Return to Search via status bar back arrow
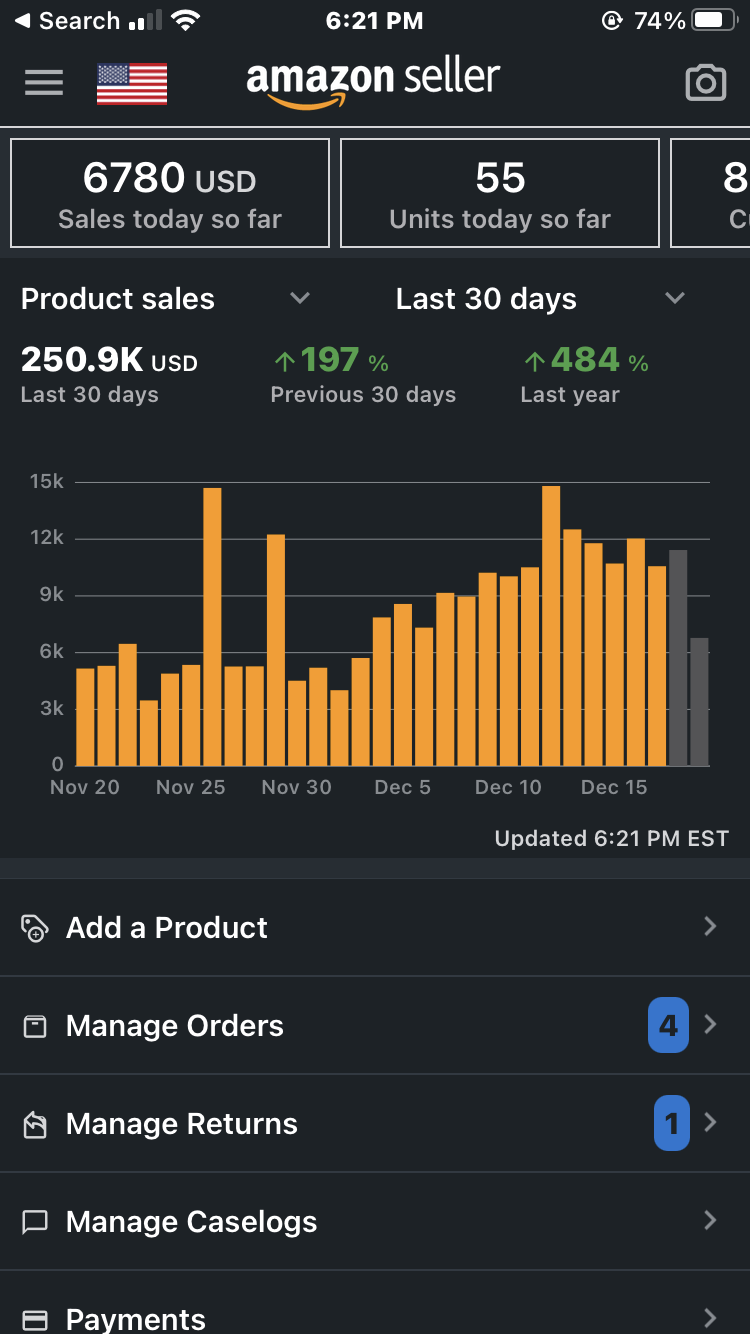The image size is (750, 1334). tap(22, 21)
